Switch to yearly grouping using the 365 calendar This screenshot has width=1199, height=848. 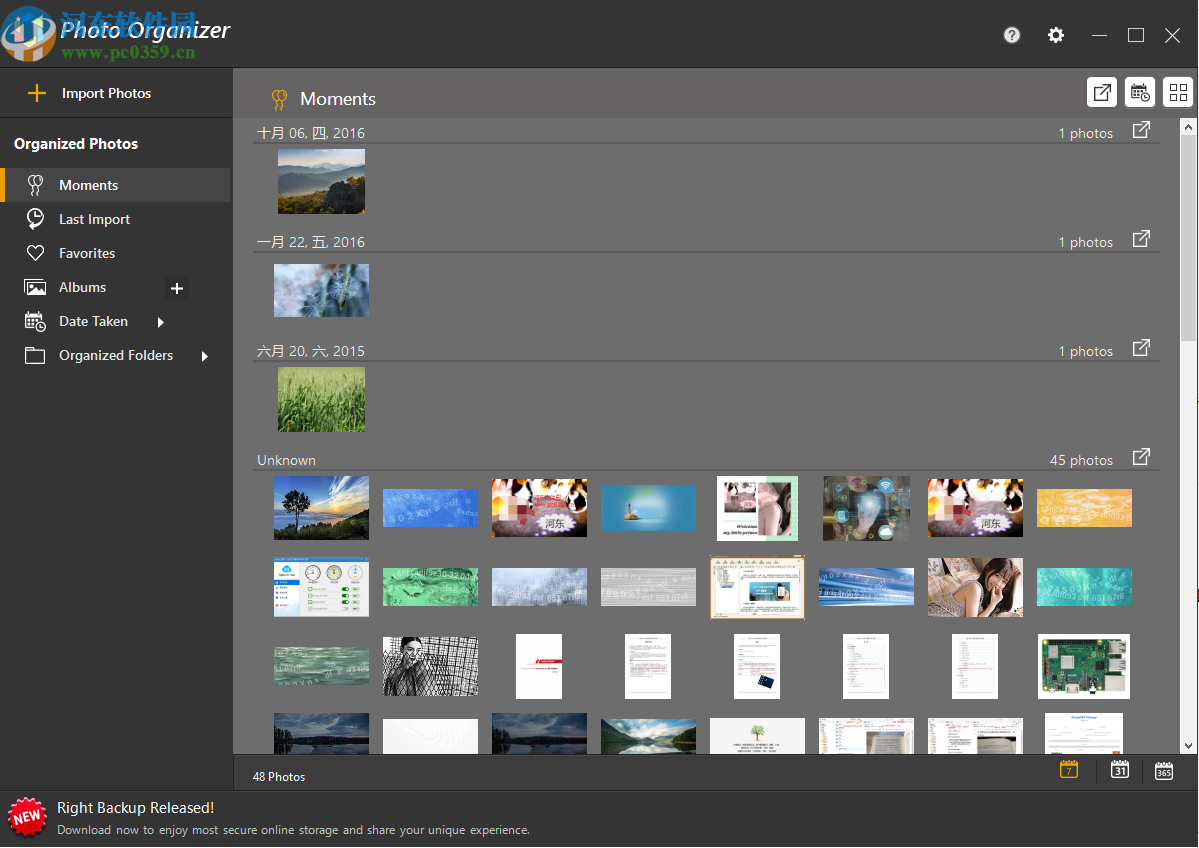(1163, 770)
